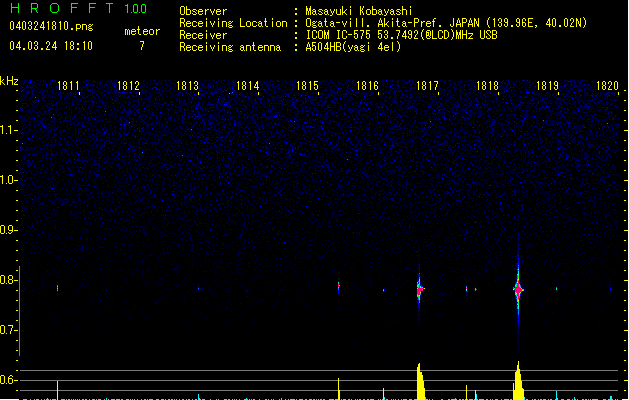Click the yellow power peak below 1818.5

[x=518, y=382]
